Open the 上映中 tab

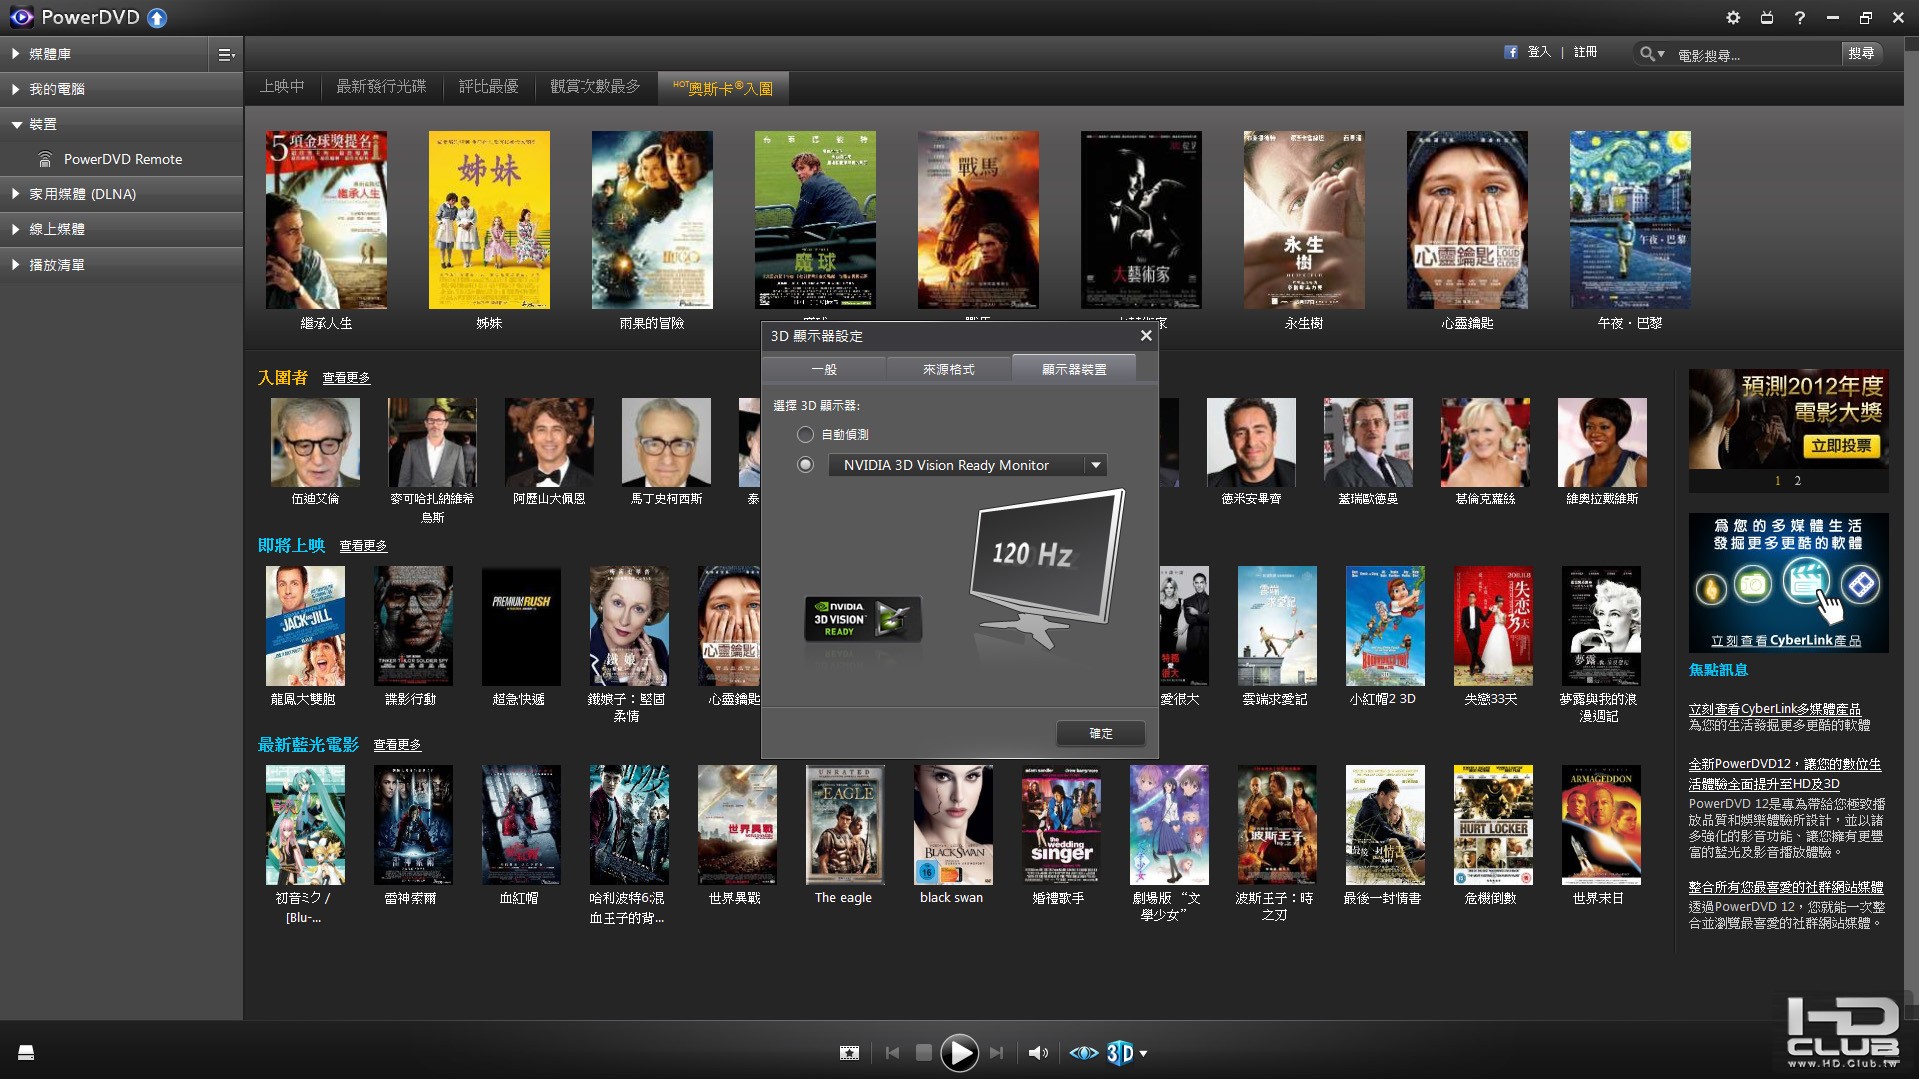(x=282, y=87)
